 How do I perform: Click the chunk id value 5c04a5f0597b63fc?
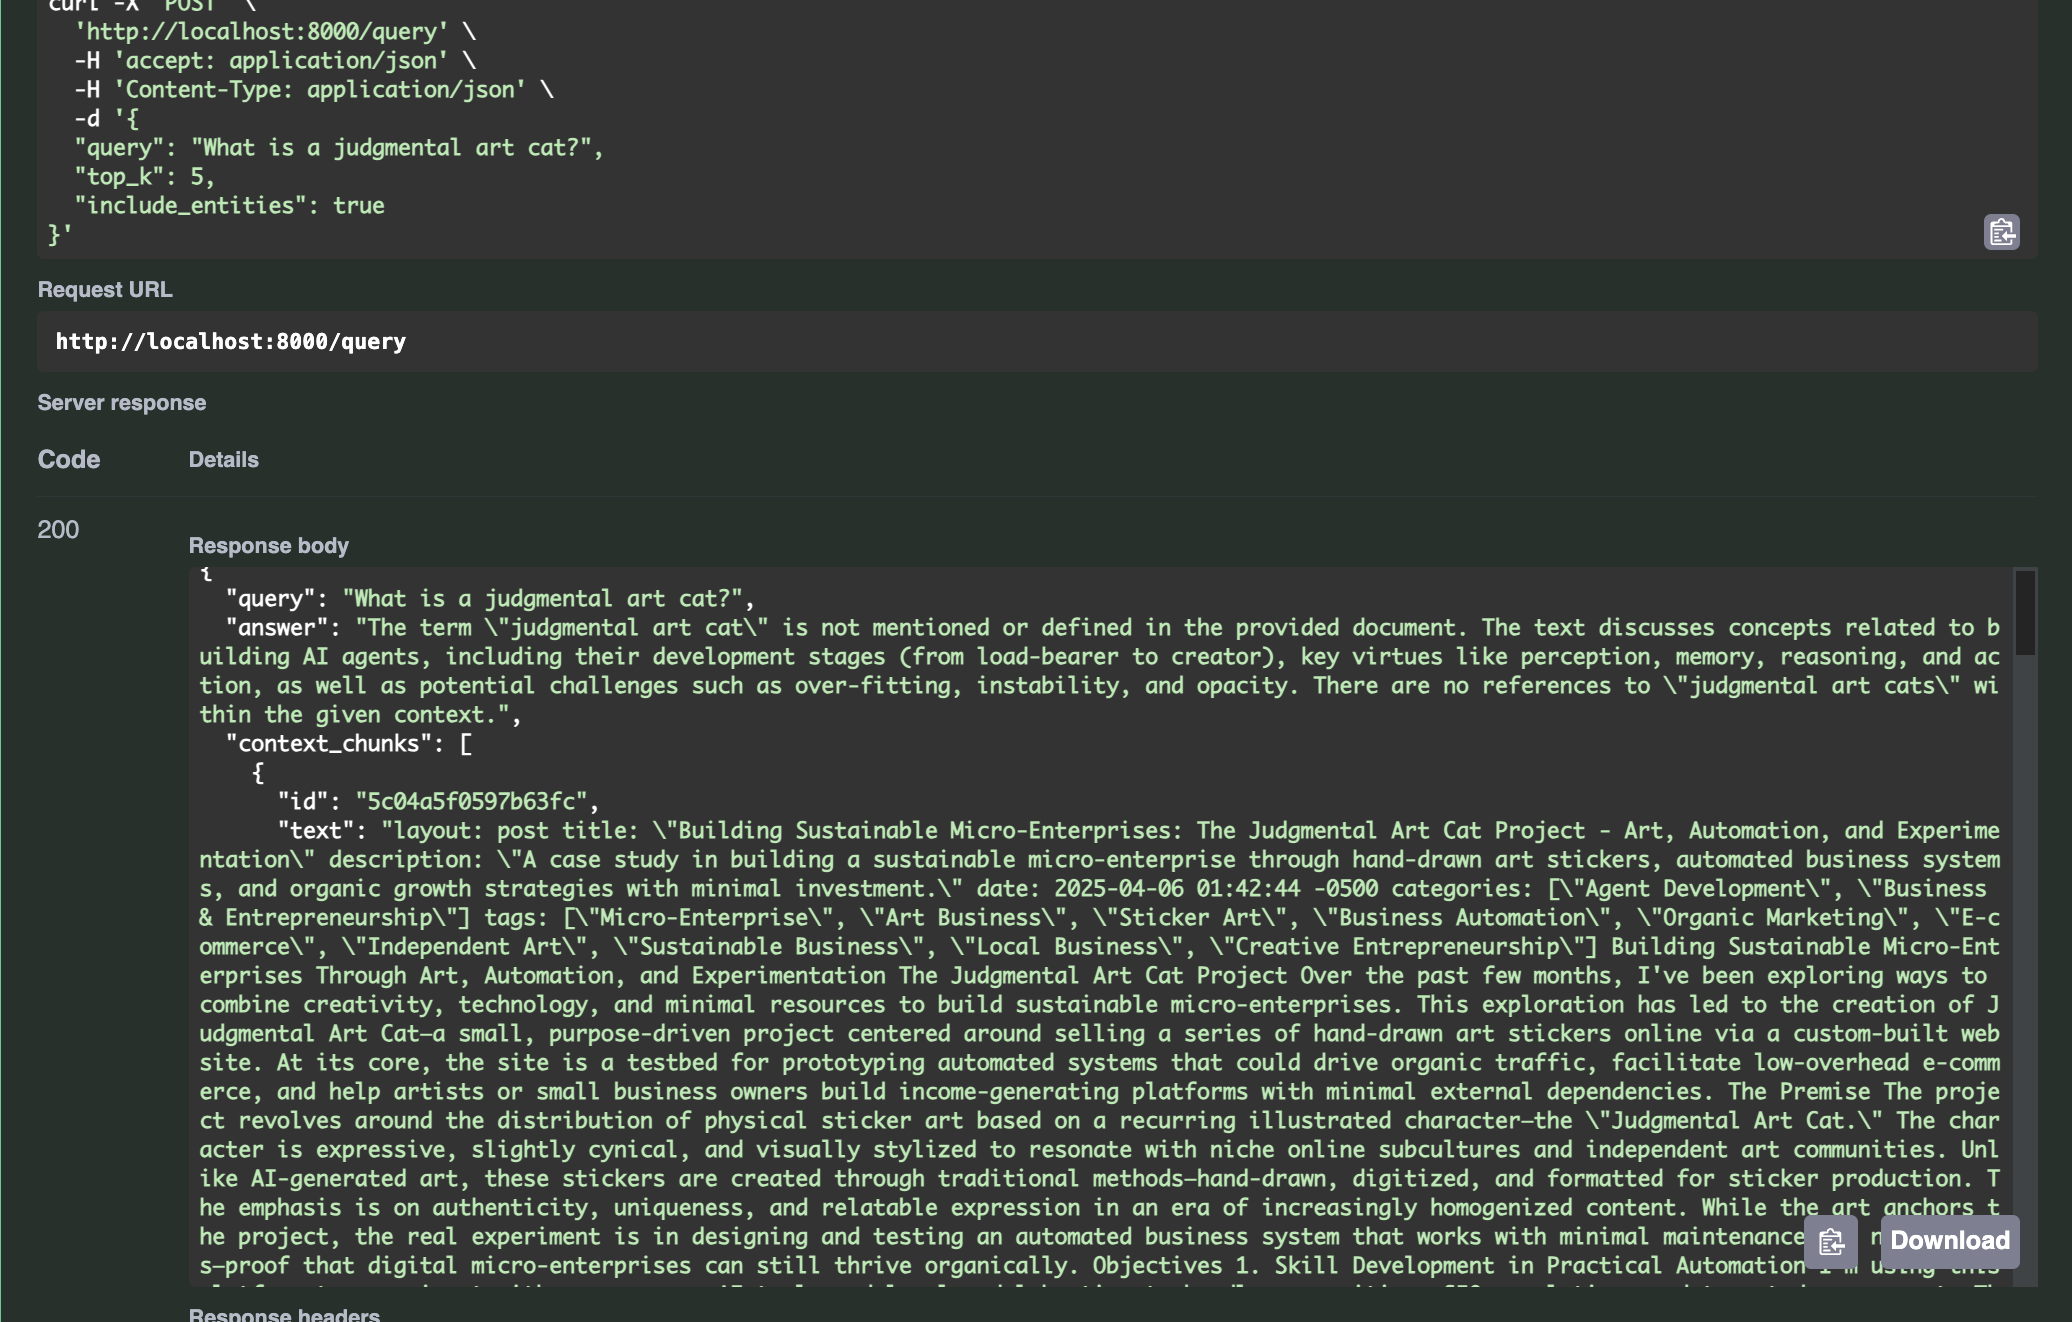470,802
